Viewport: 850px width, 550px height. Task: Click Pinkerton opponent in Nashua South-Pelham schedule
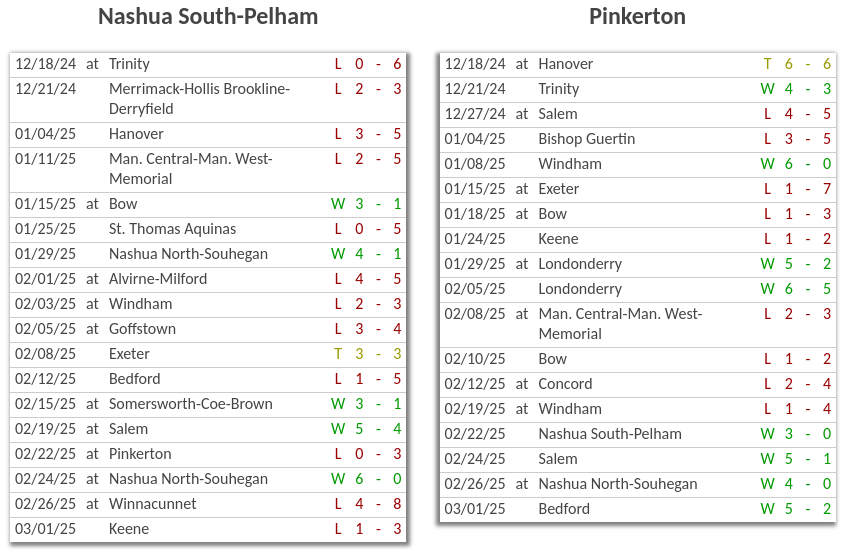pyautogui.click(x=140, y=454)
